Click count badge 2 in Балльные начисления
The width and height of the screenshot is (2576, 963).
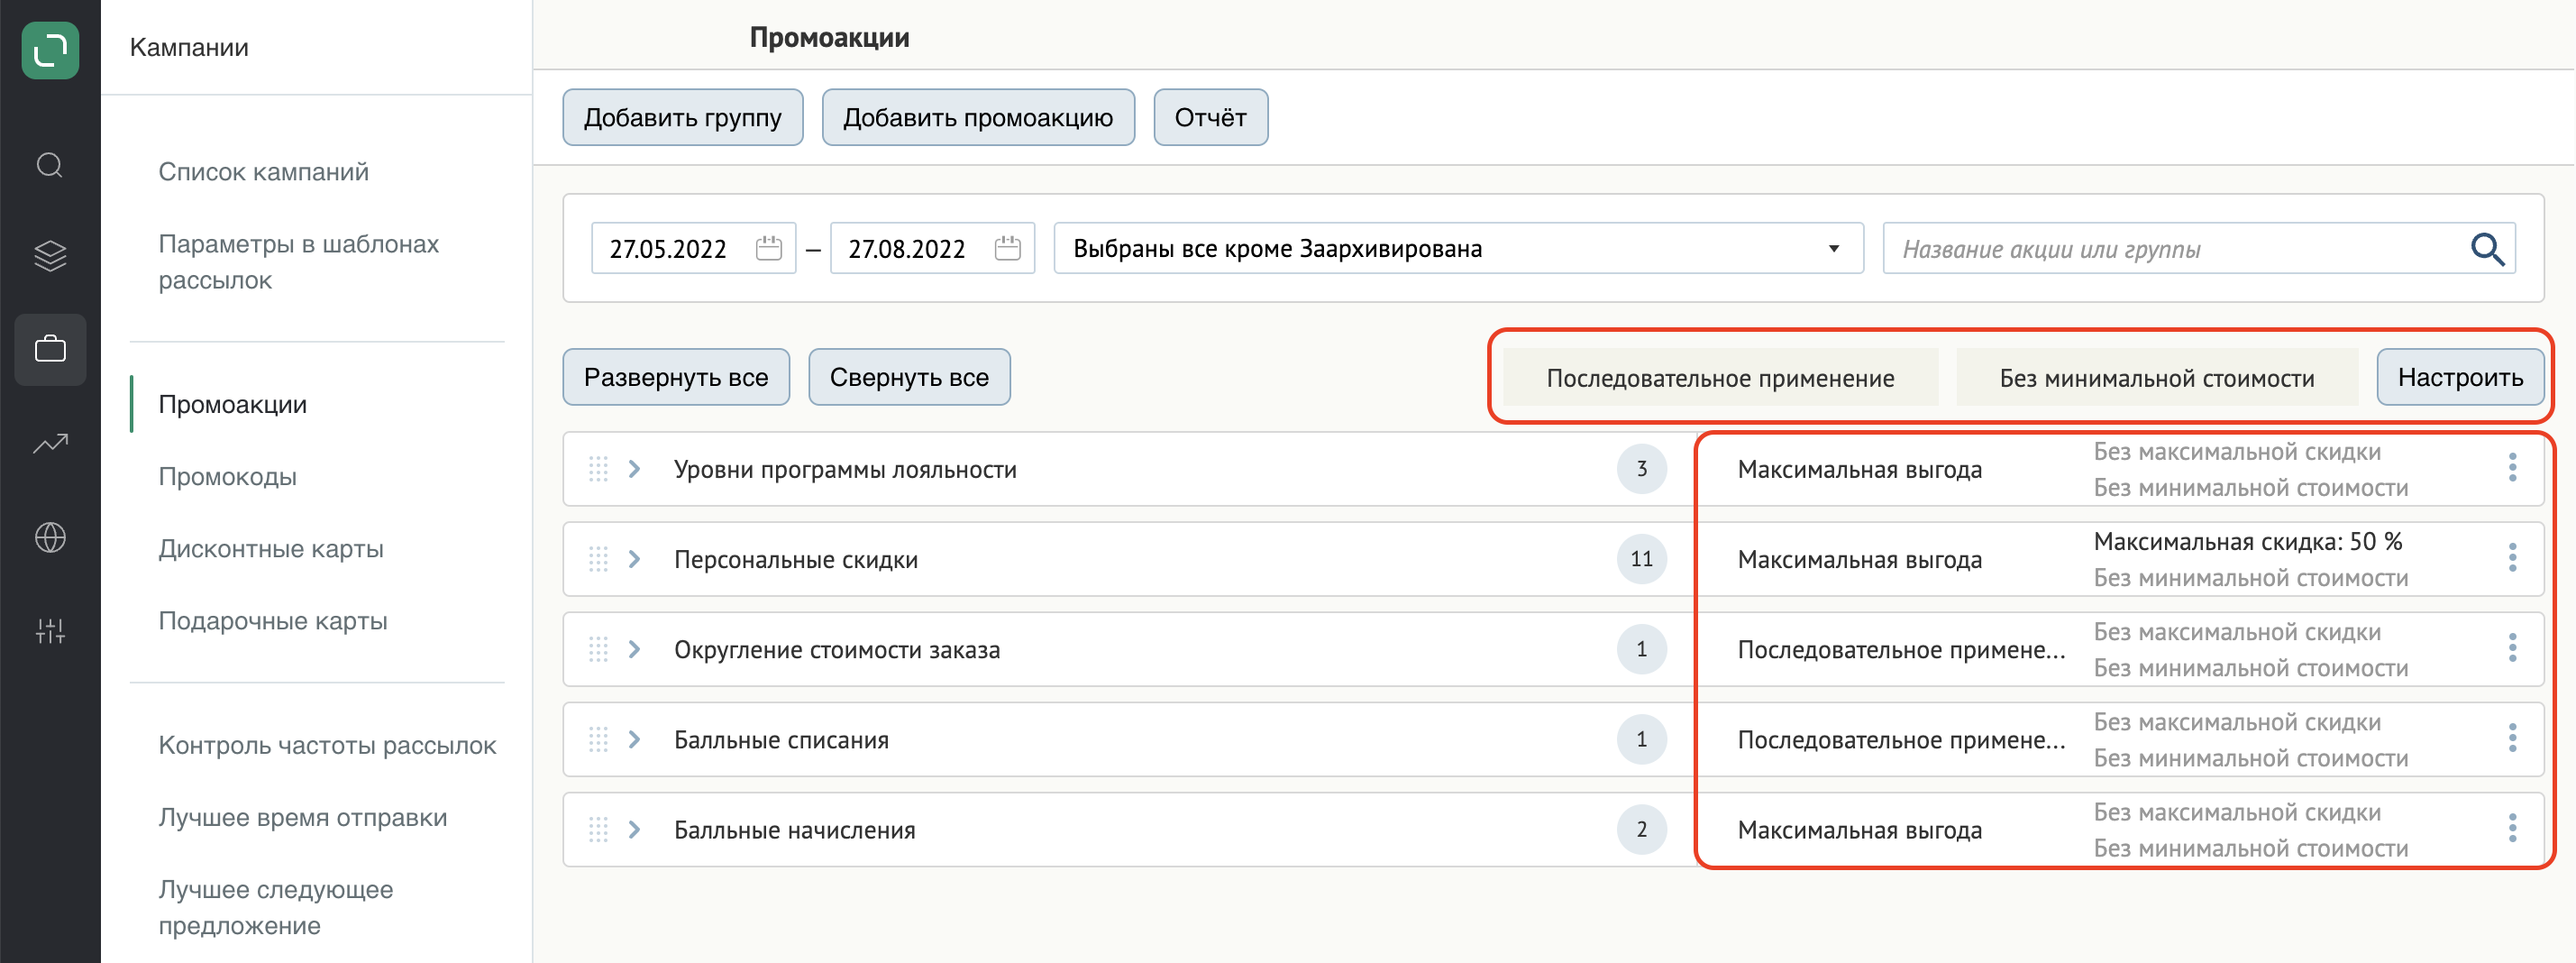tap(1641, 829)
